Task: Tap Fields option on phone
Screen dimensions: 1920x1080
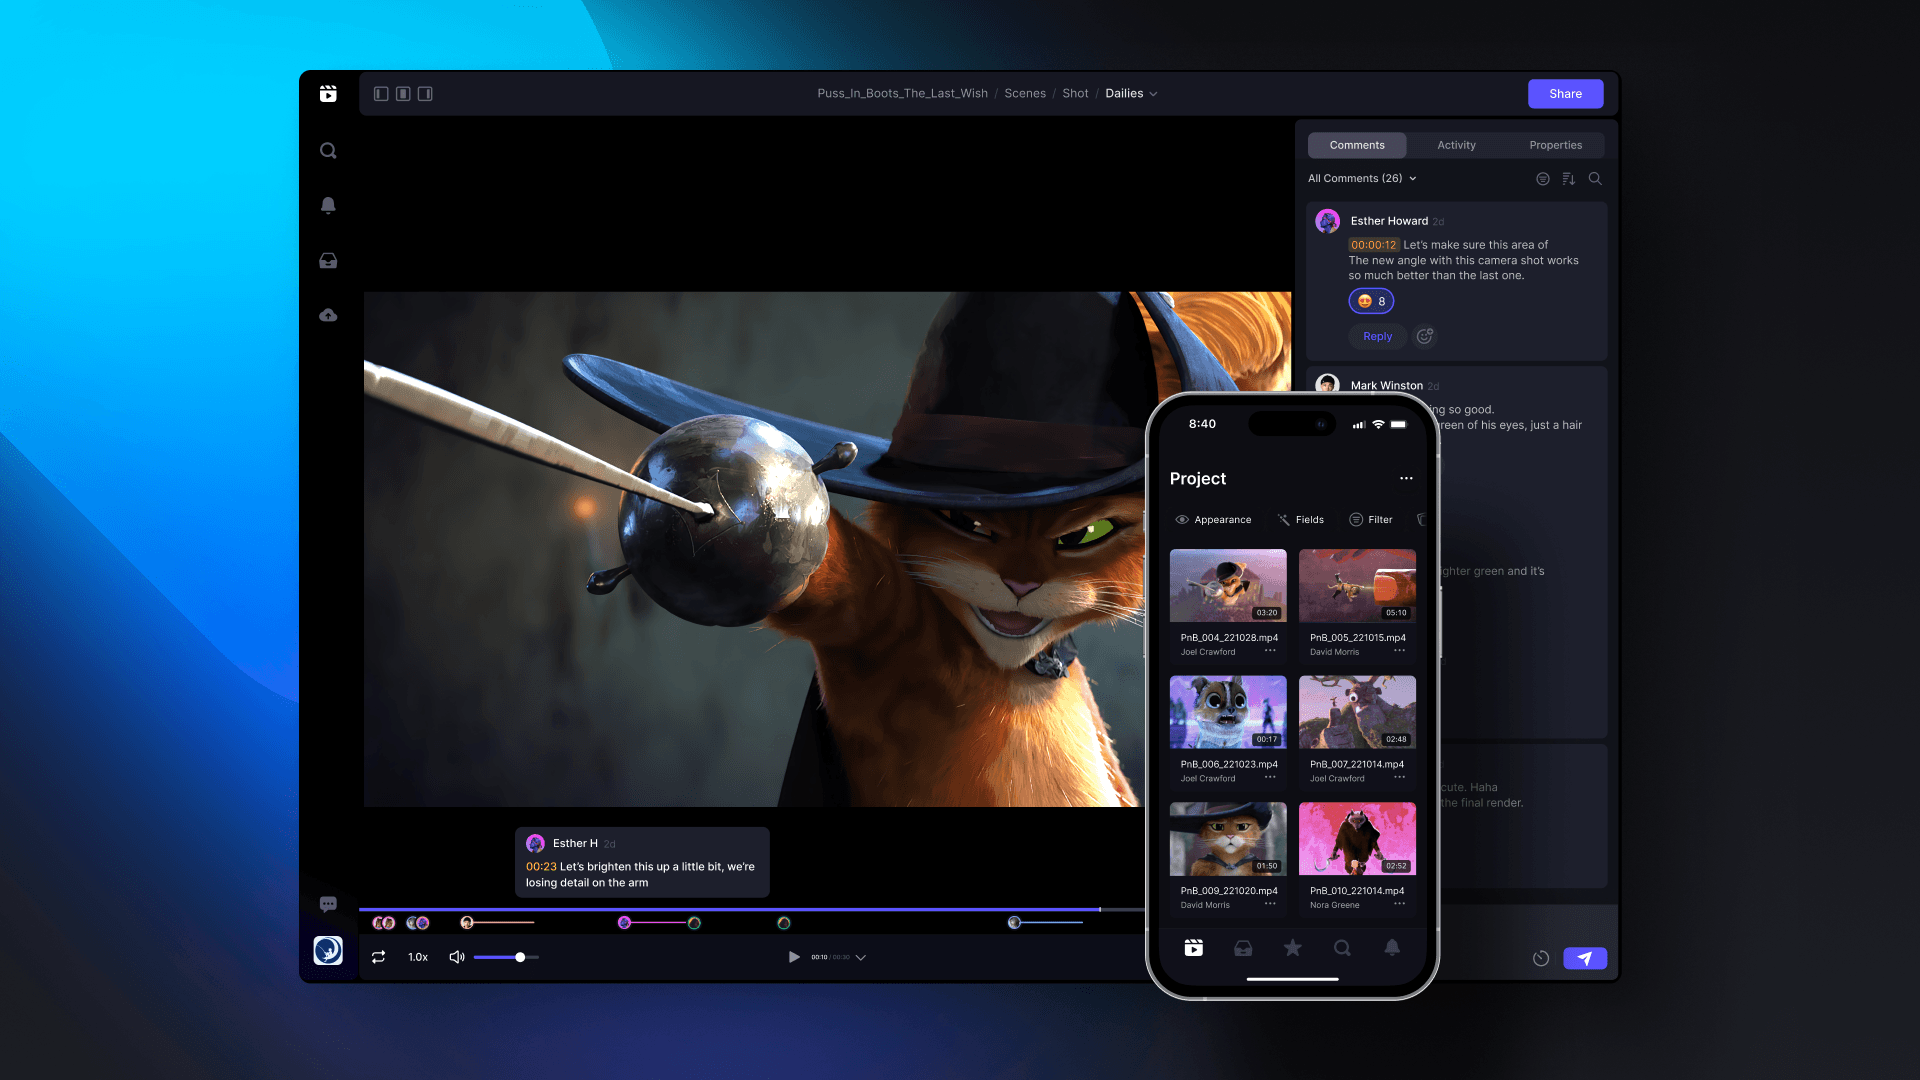Action: 1300,519
